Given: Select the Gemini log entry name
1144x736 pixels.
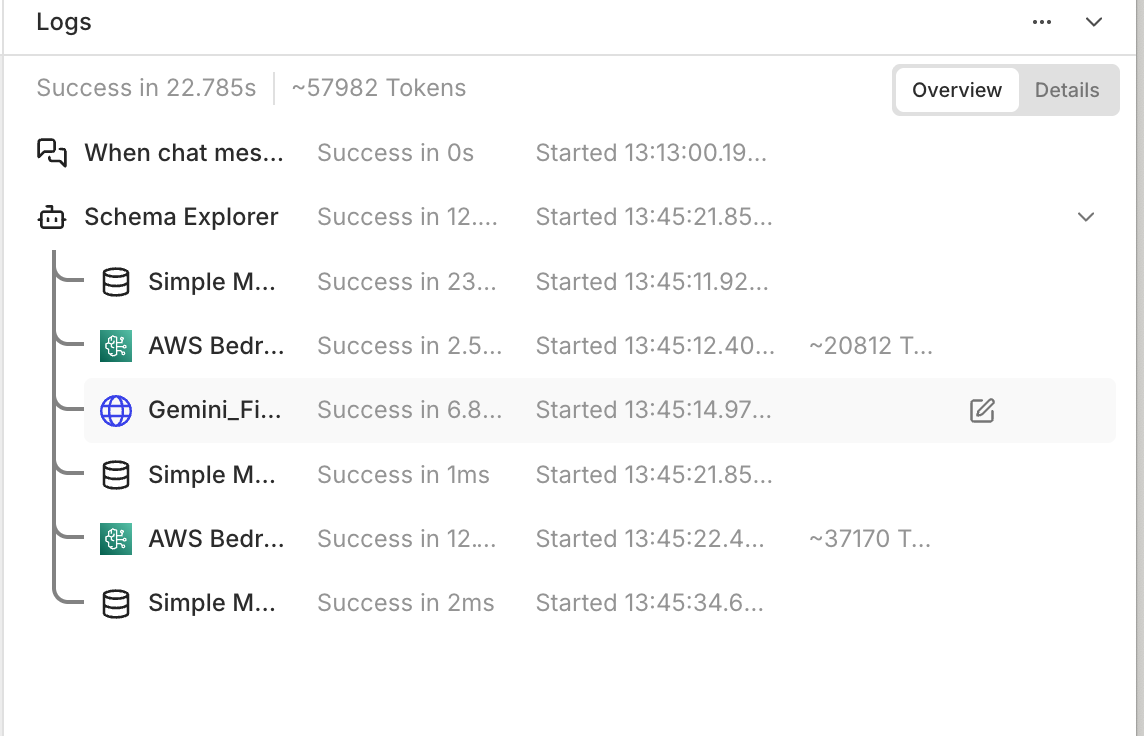Looking at the screenshot, I should [x=215, y=410].
